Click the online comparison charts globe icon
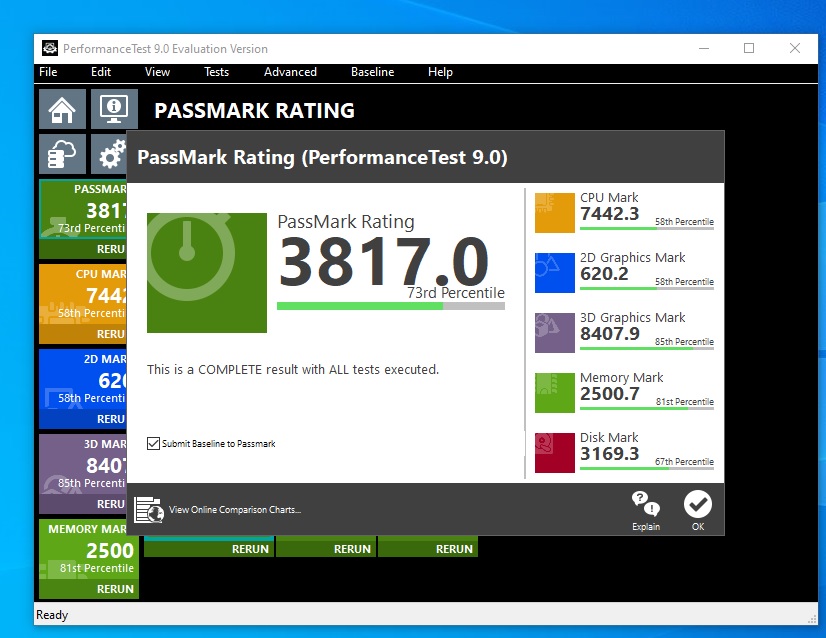Image resolution: width=826 pixels, height=638 pixels. tap(149, 509)
